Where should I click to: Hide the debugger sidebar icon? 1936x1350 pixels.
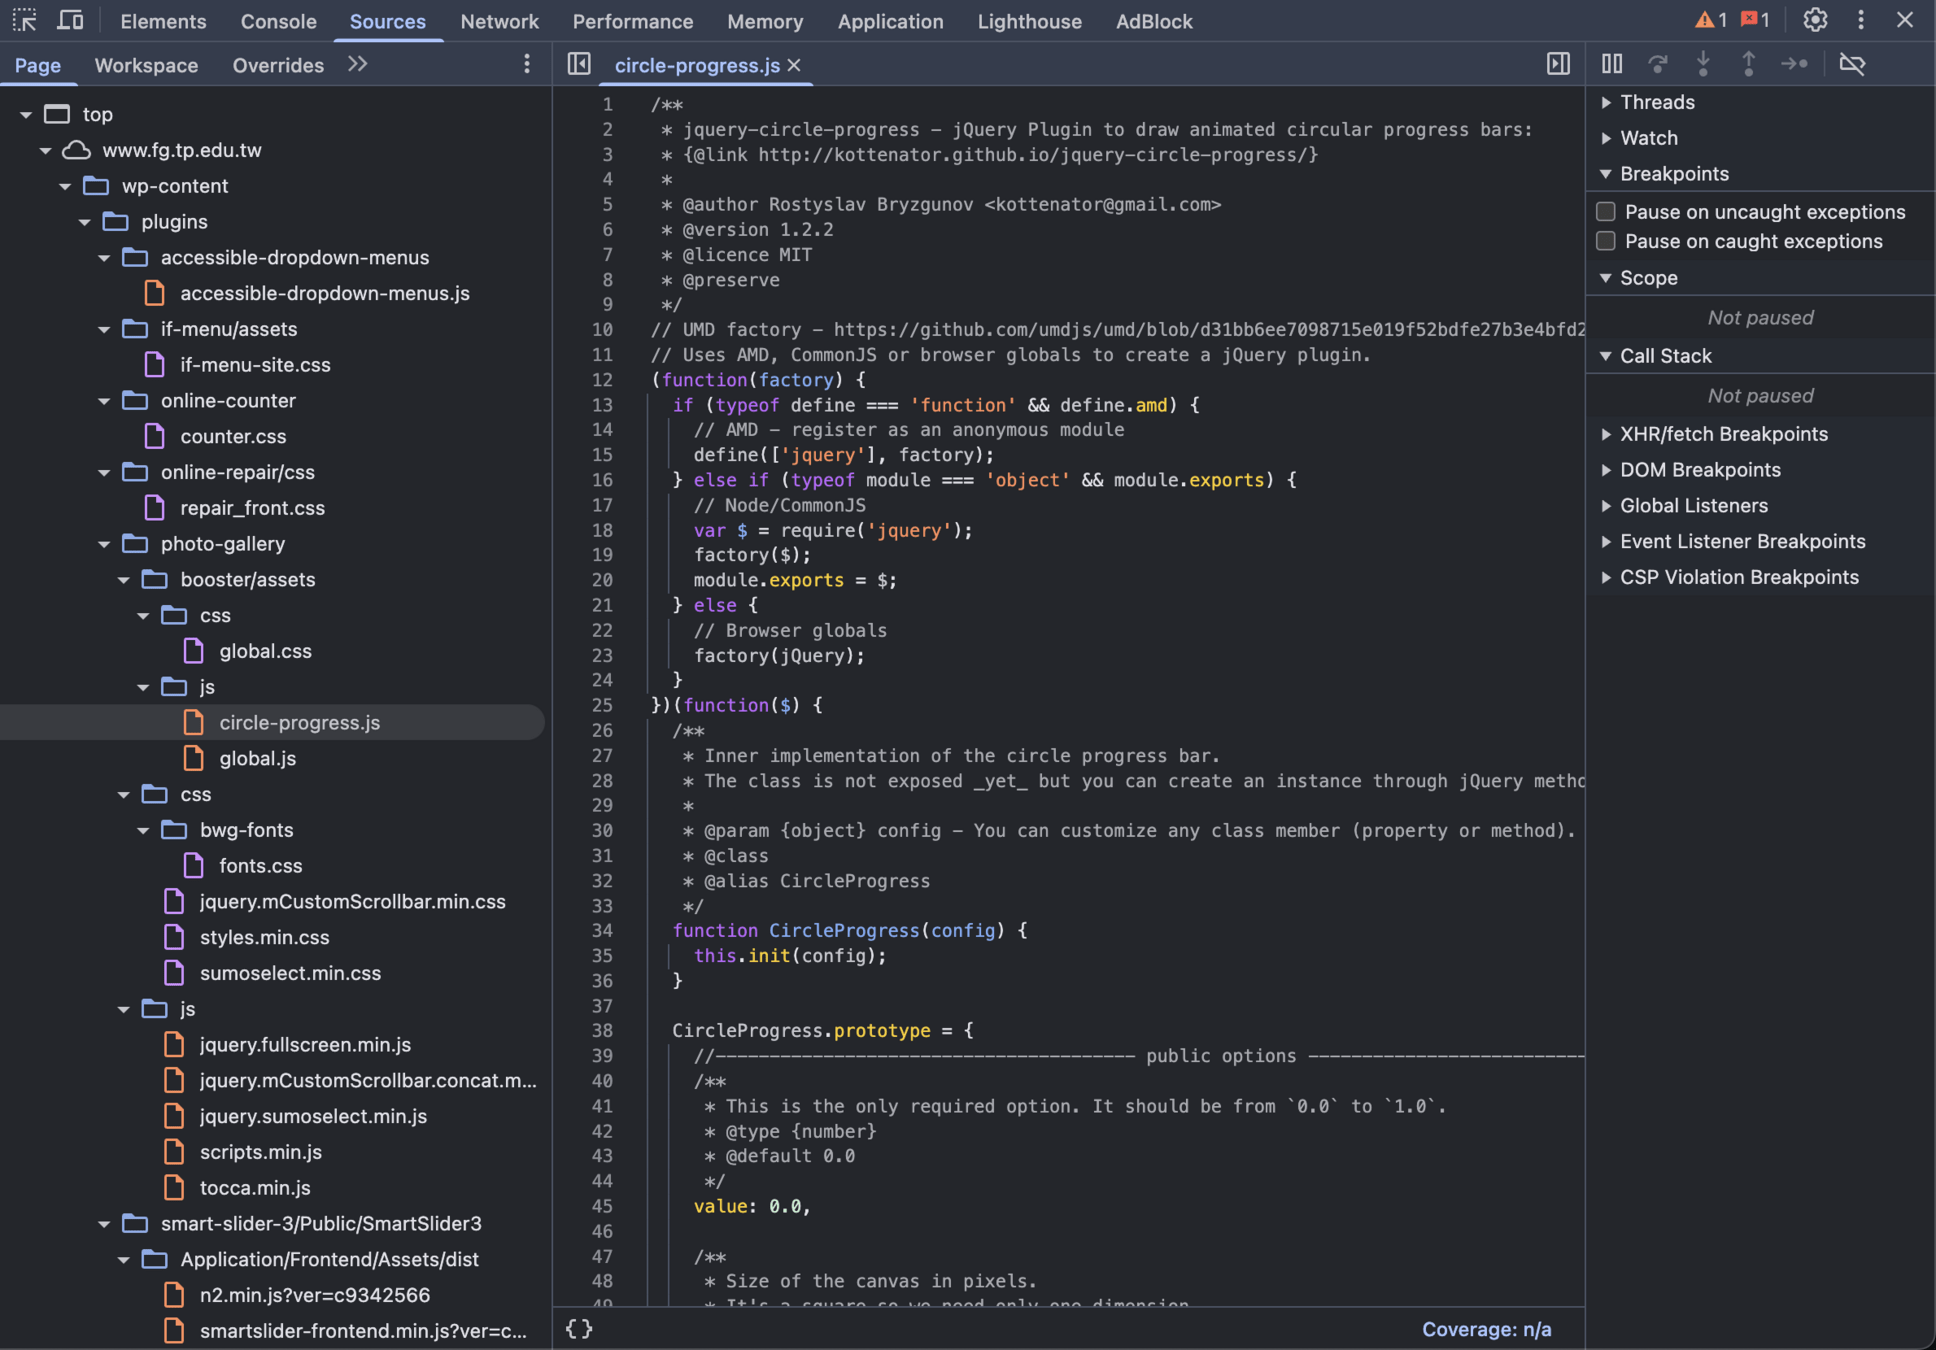coord(1558,64)
